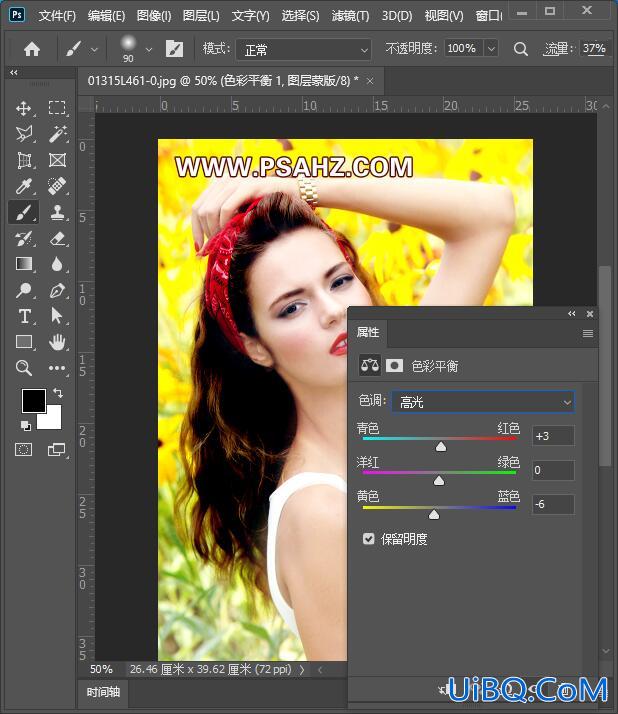Select the Frame tool

click(x=57, y=160)
